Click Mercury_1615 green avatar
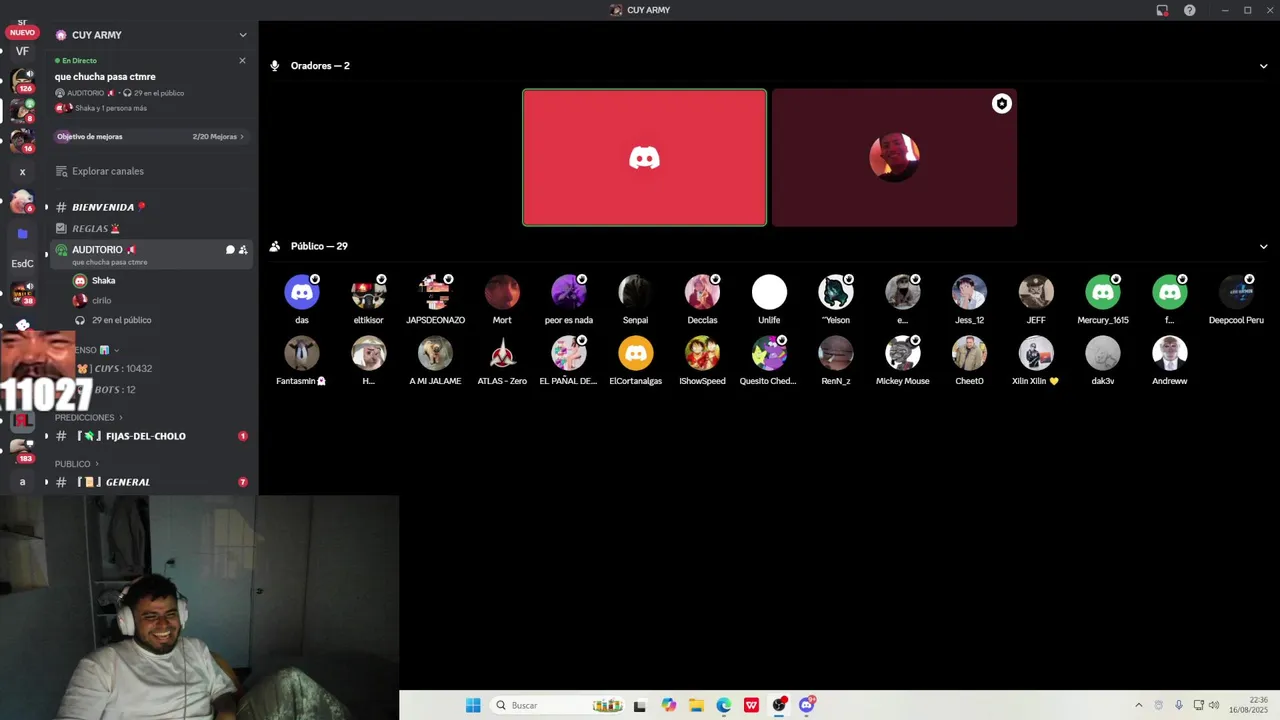1280x720 pixels. (1103, 292)
